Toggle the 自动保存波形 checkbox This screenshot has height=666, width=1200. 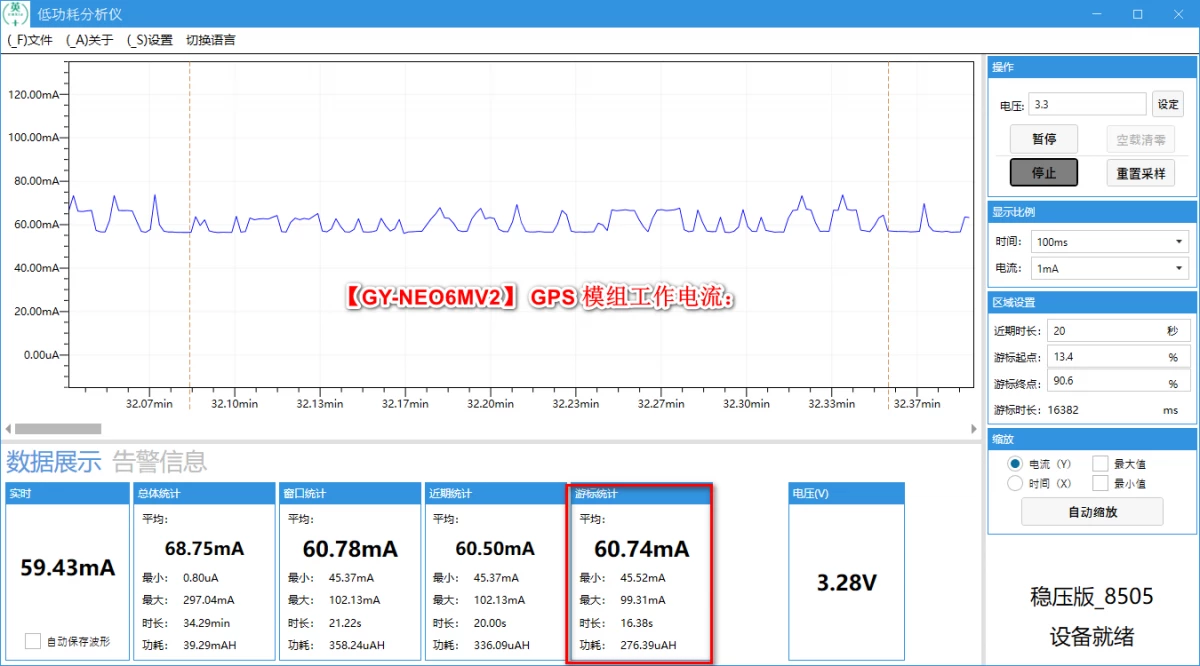click(33, 641)
